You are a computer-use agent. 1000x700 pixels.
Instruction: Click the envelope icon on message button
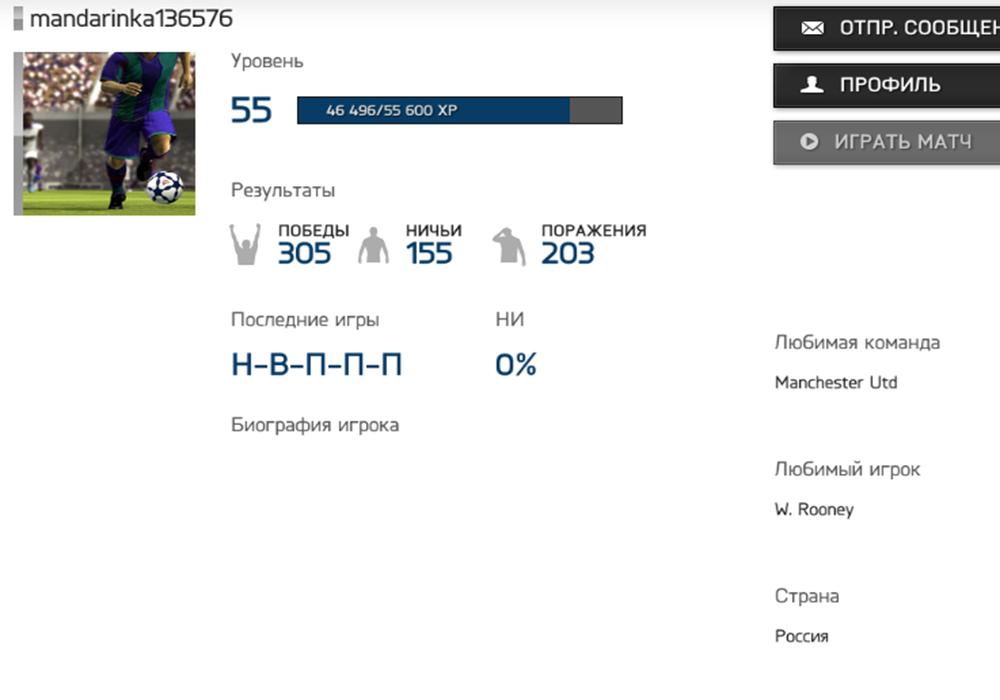click(x=812, y=28)
